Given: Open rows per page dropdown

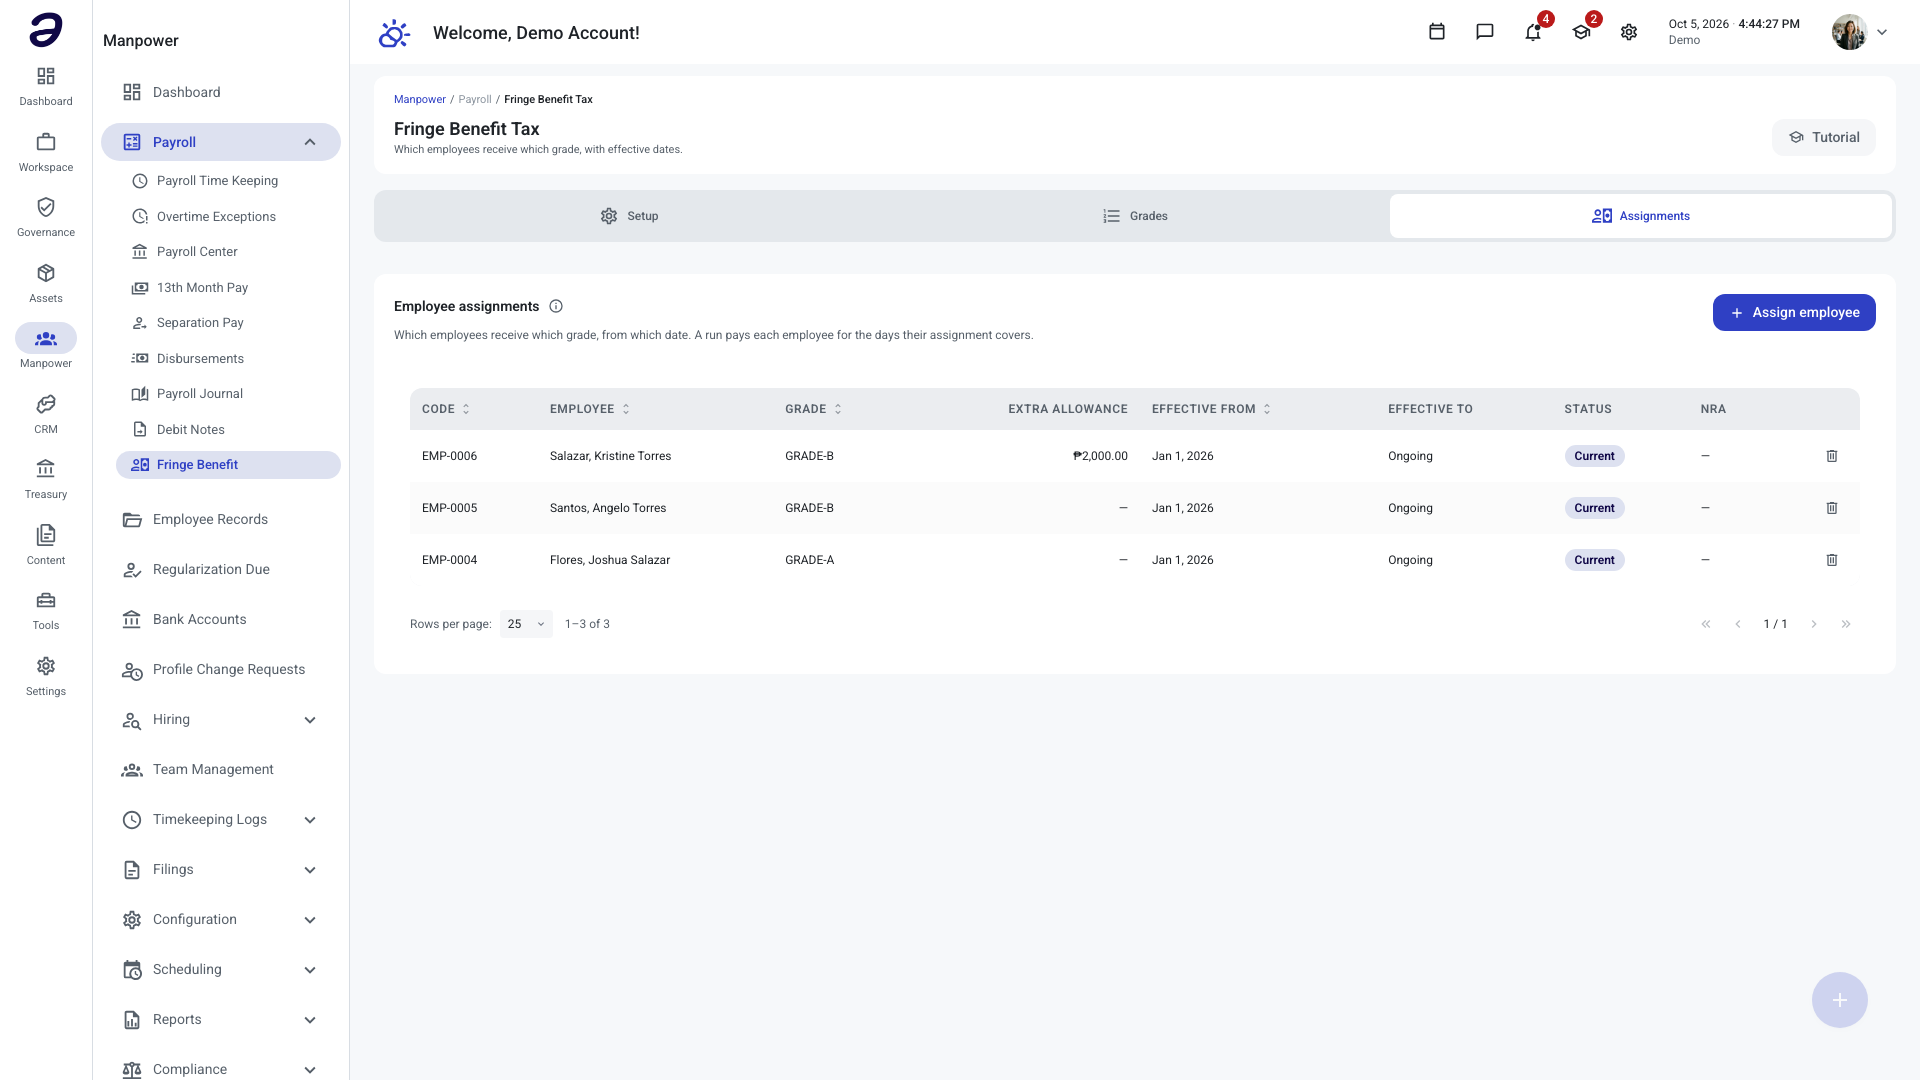Looking at the screenshot, I should point(526,624).
